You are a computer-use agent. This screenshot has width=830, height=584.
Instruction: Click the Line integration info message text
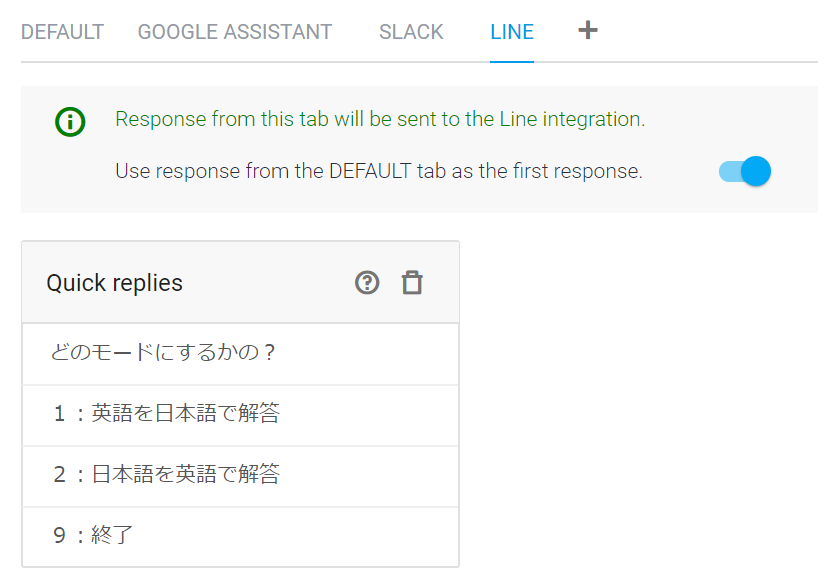click(380, 119)
